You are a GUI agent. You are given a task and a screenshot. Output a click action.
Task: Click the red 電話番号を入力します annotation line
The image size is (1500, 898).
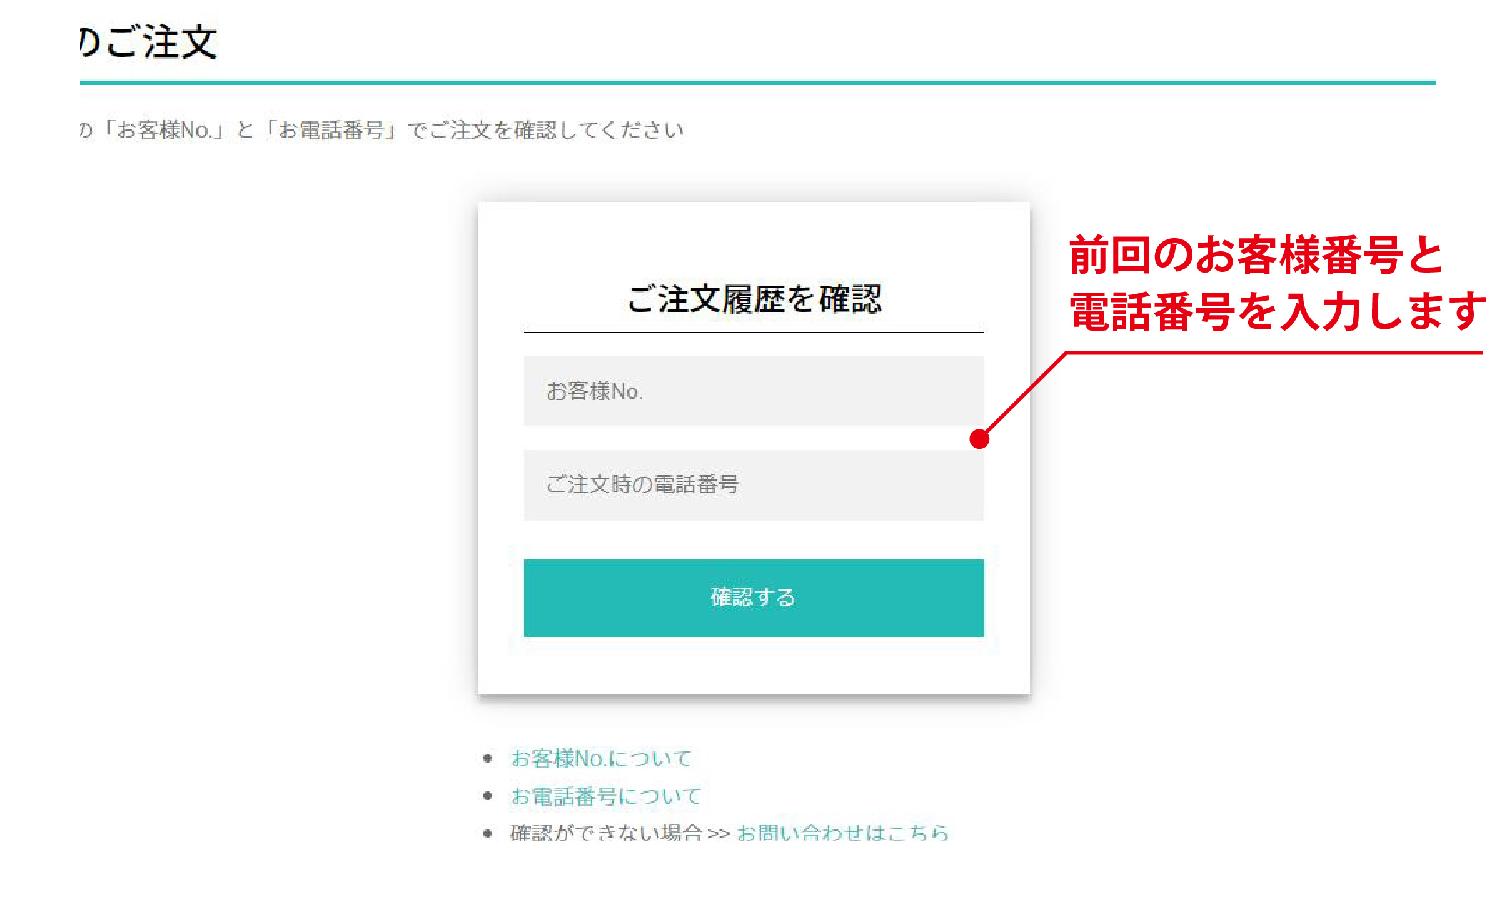coord(1278,312)
